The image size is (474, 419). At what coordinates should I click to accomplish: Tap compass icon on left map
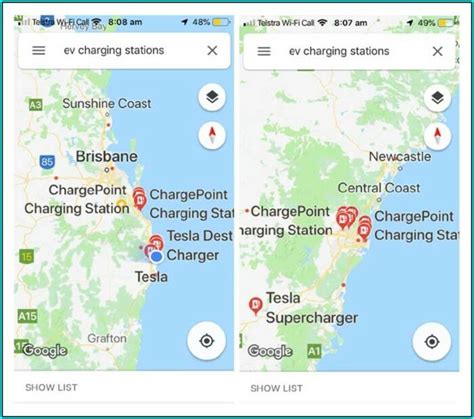pos(212,135)
